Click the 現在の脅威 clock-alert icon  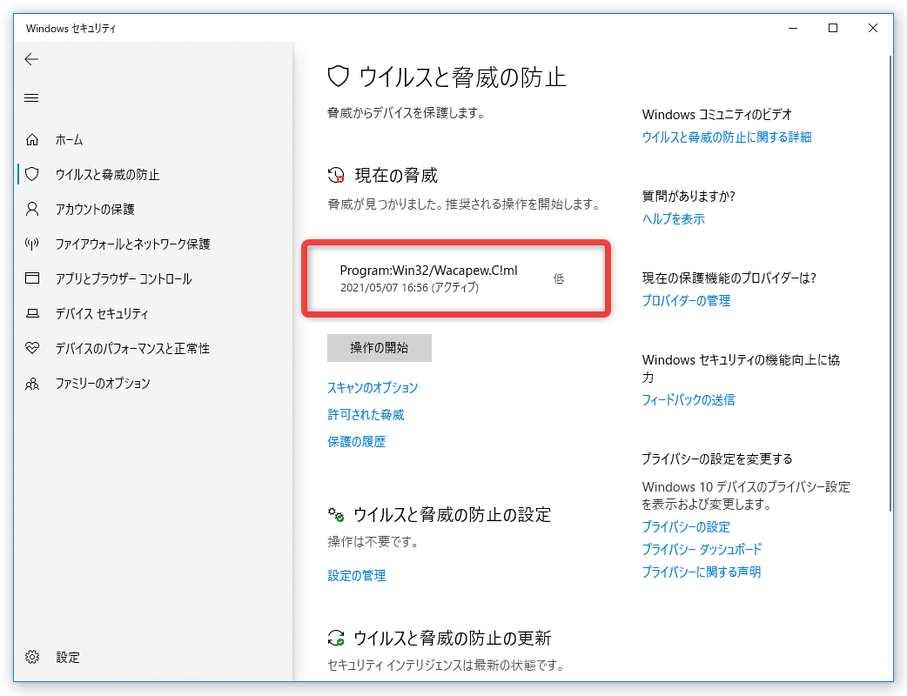pos(336,175)
